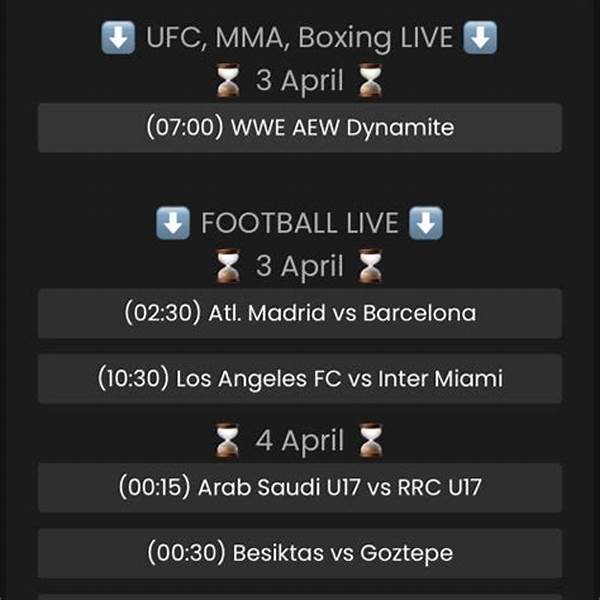Click the down-arrow icon before "FOOTBALL LIVE"
Screen dimensions: 600x600
173,223
